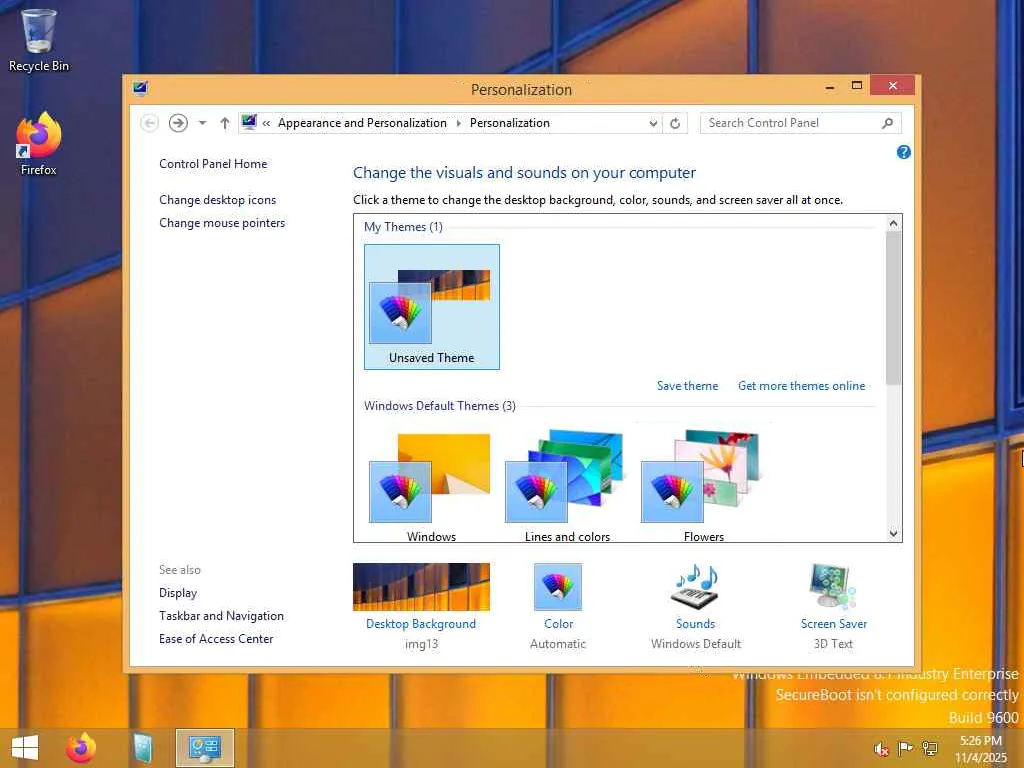Select the Personalization breadcrumb item
The image size is (1024, 768).
[510, 123]
